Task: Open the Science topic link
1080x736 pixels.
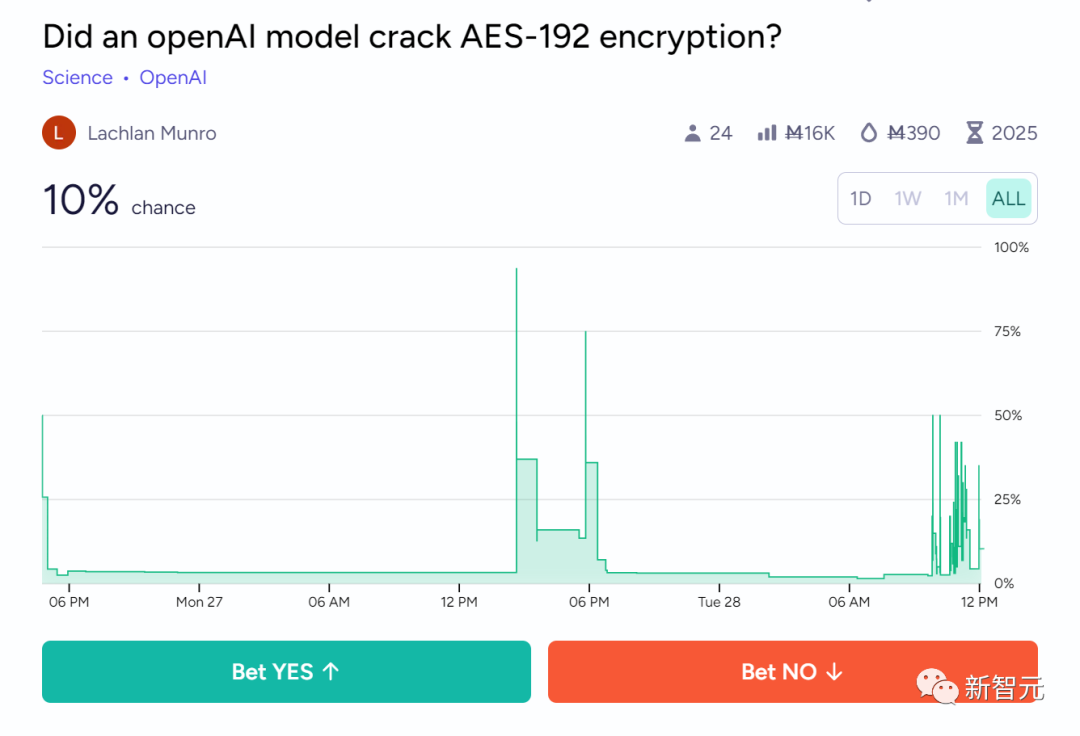Action: (77, 77)
